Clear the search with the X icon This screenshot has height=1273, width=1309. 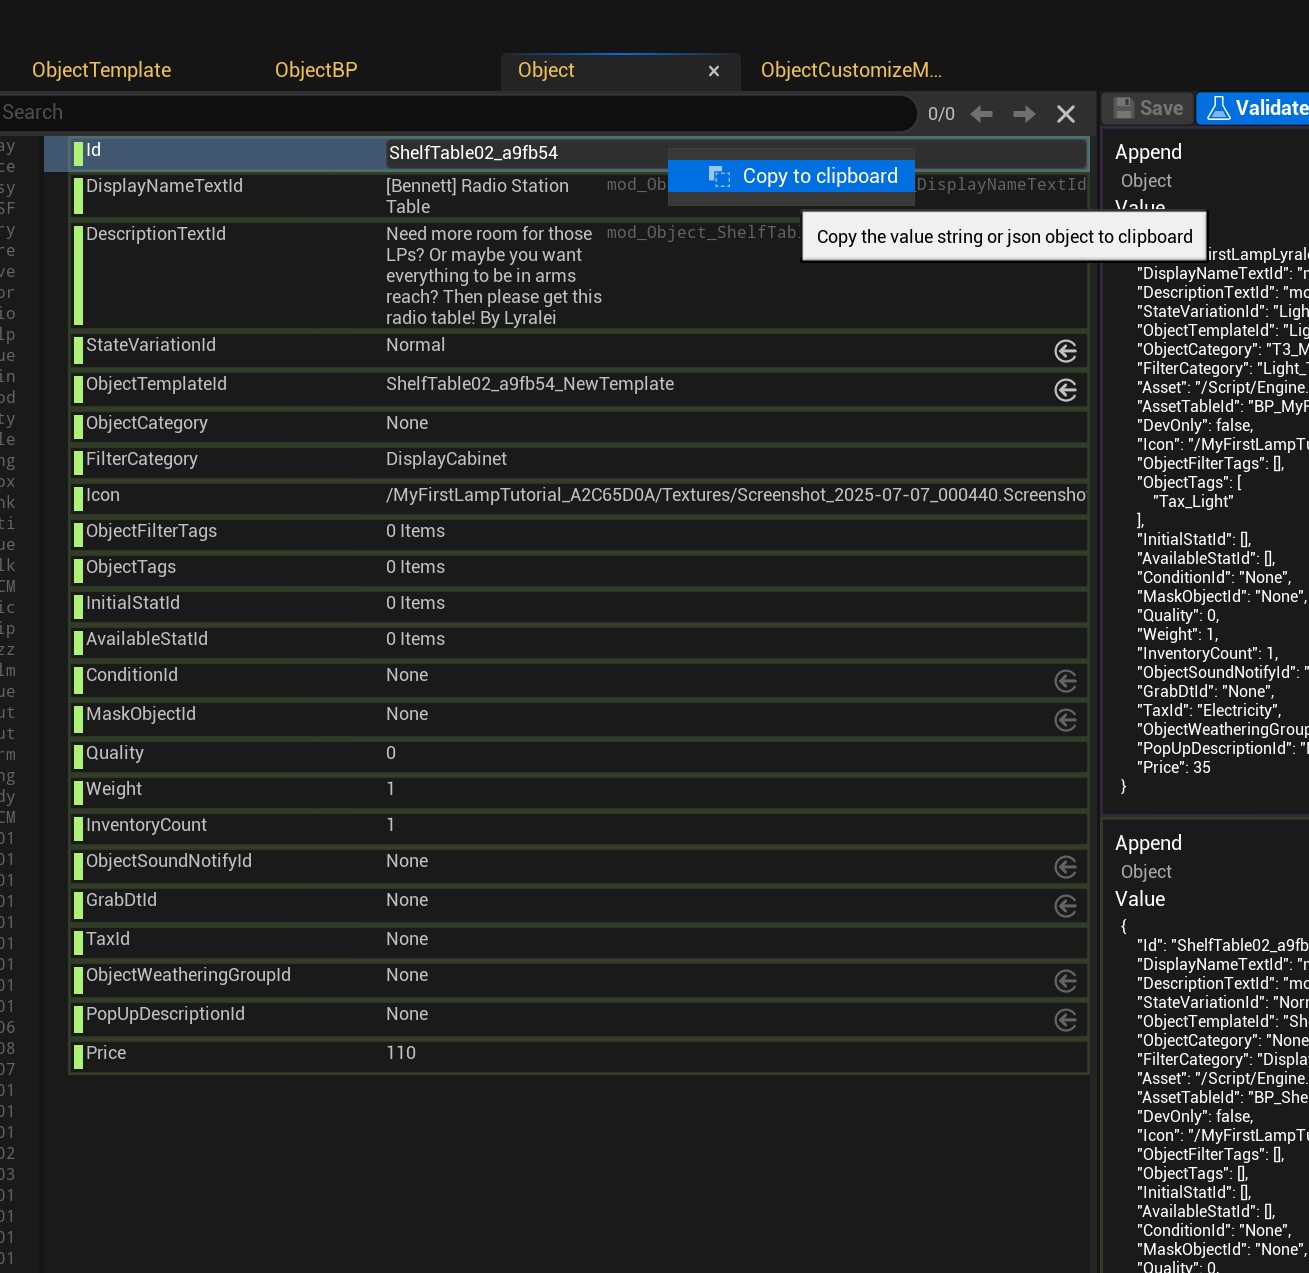(1066, 114)
